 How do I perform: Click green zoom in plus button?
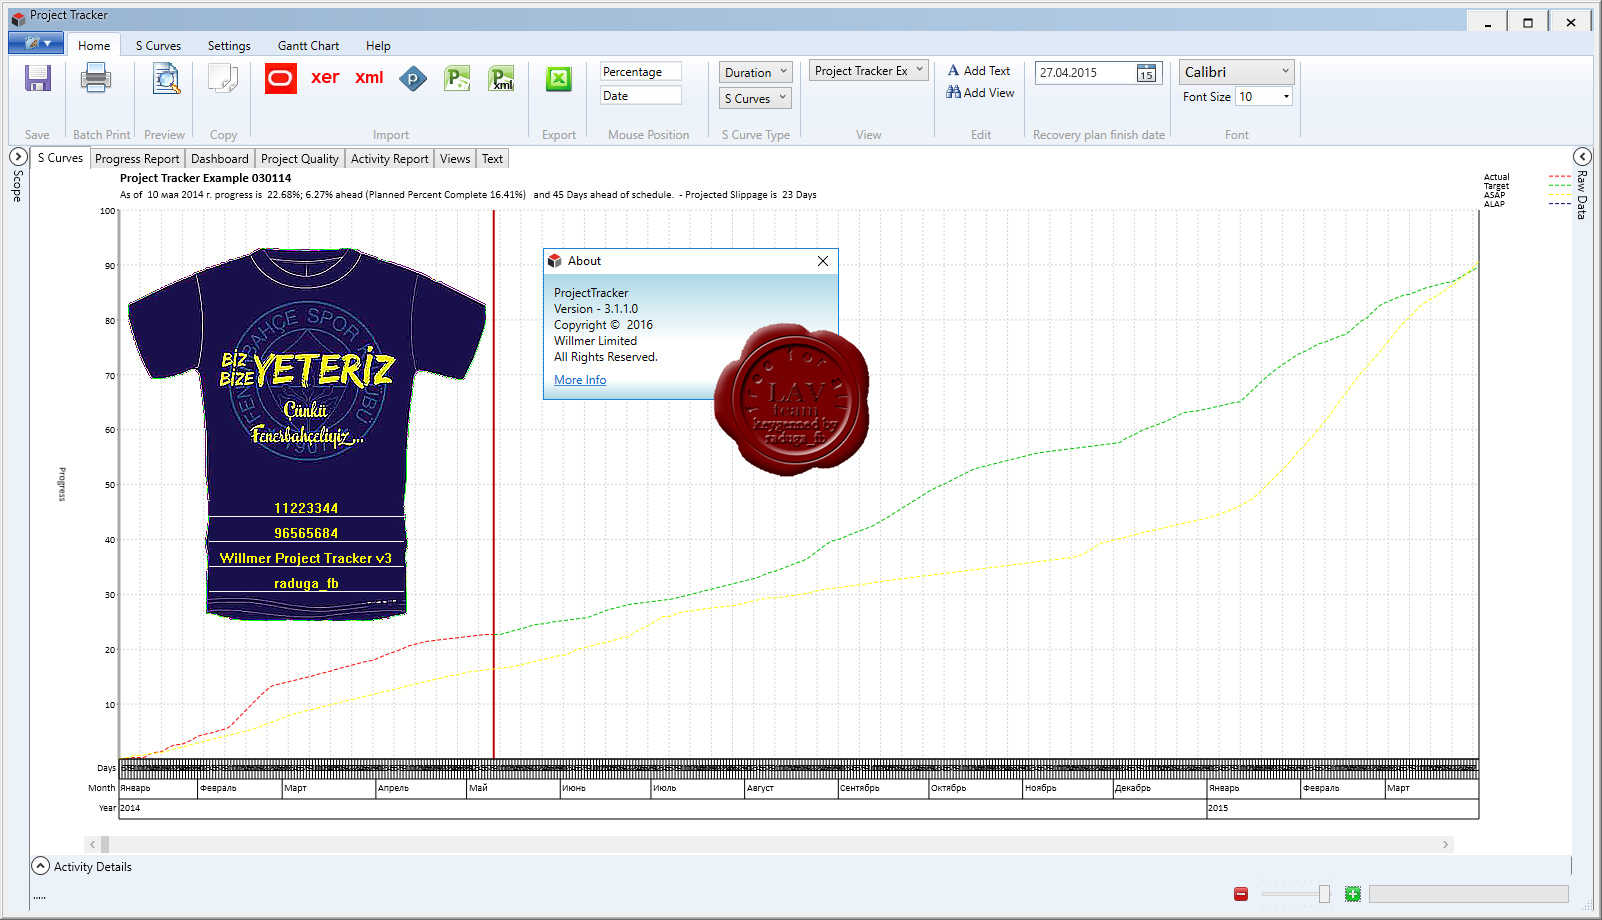pos(1353,894)
